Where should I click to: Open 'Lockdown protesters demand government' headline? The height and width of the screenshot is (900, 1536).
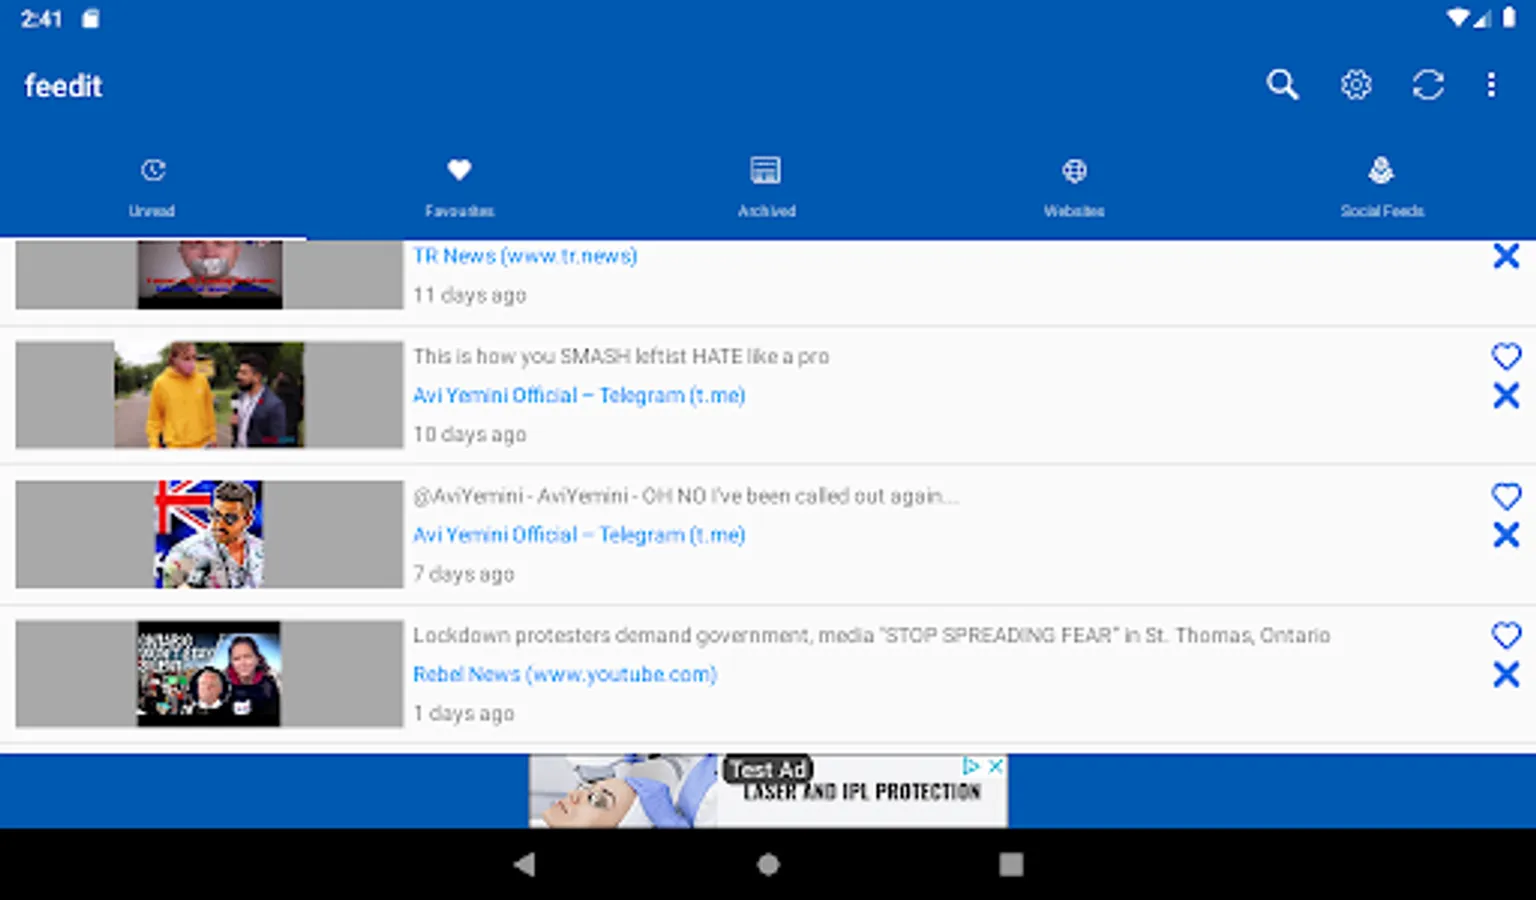click(871, 635)
